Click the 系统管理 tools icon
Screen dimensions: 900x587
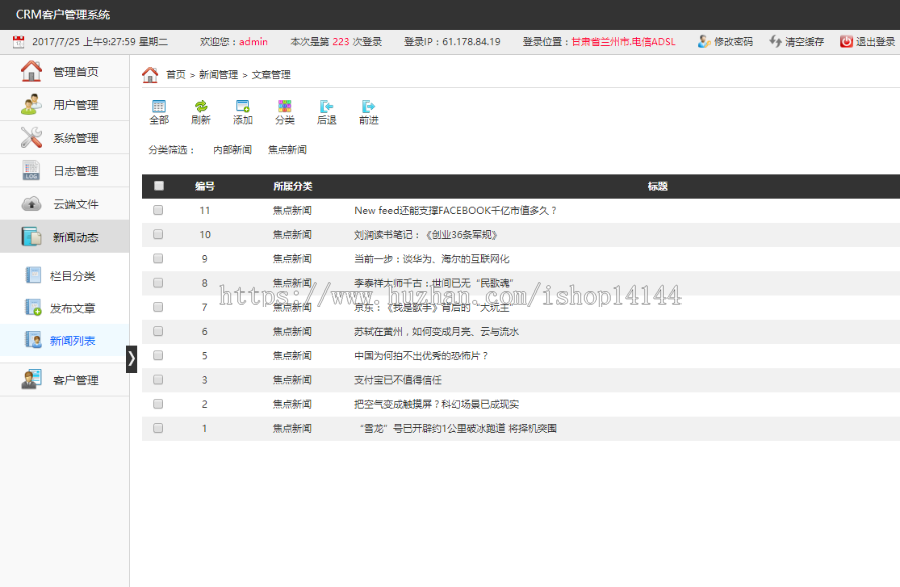[31, 138]
